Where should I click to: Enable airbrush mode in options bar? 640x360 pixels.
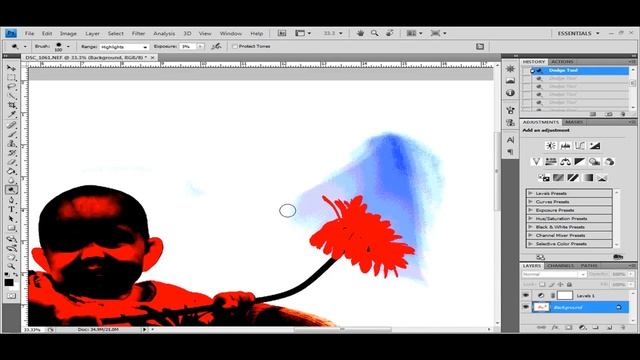216,47
